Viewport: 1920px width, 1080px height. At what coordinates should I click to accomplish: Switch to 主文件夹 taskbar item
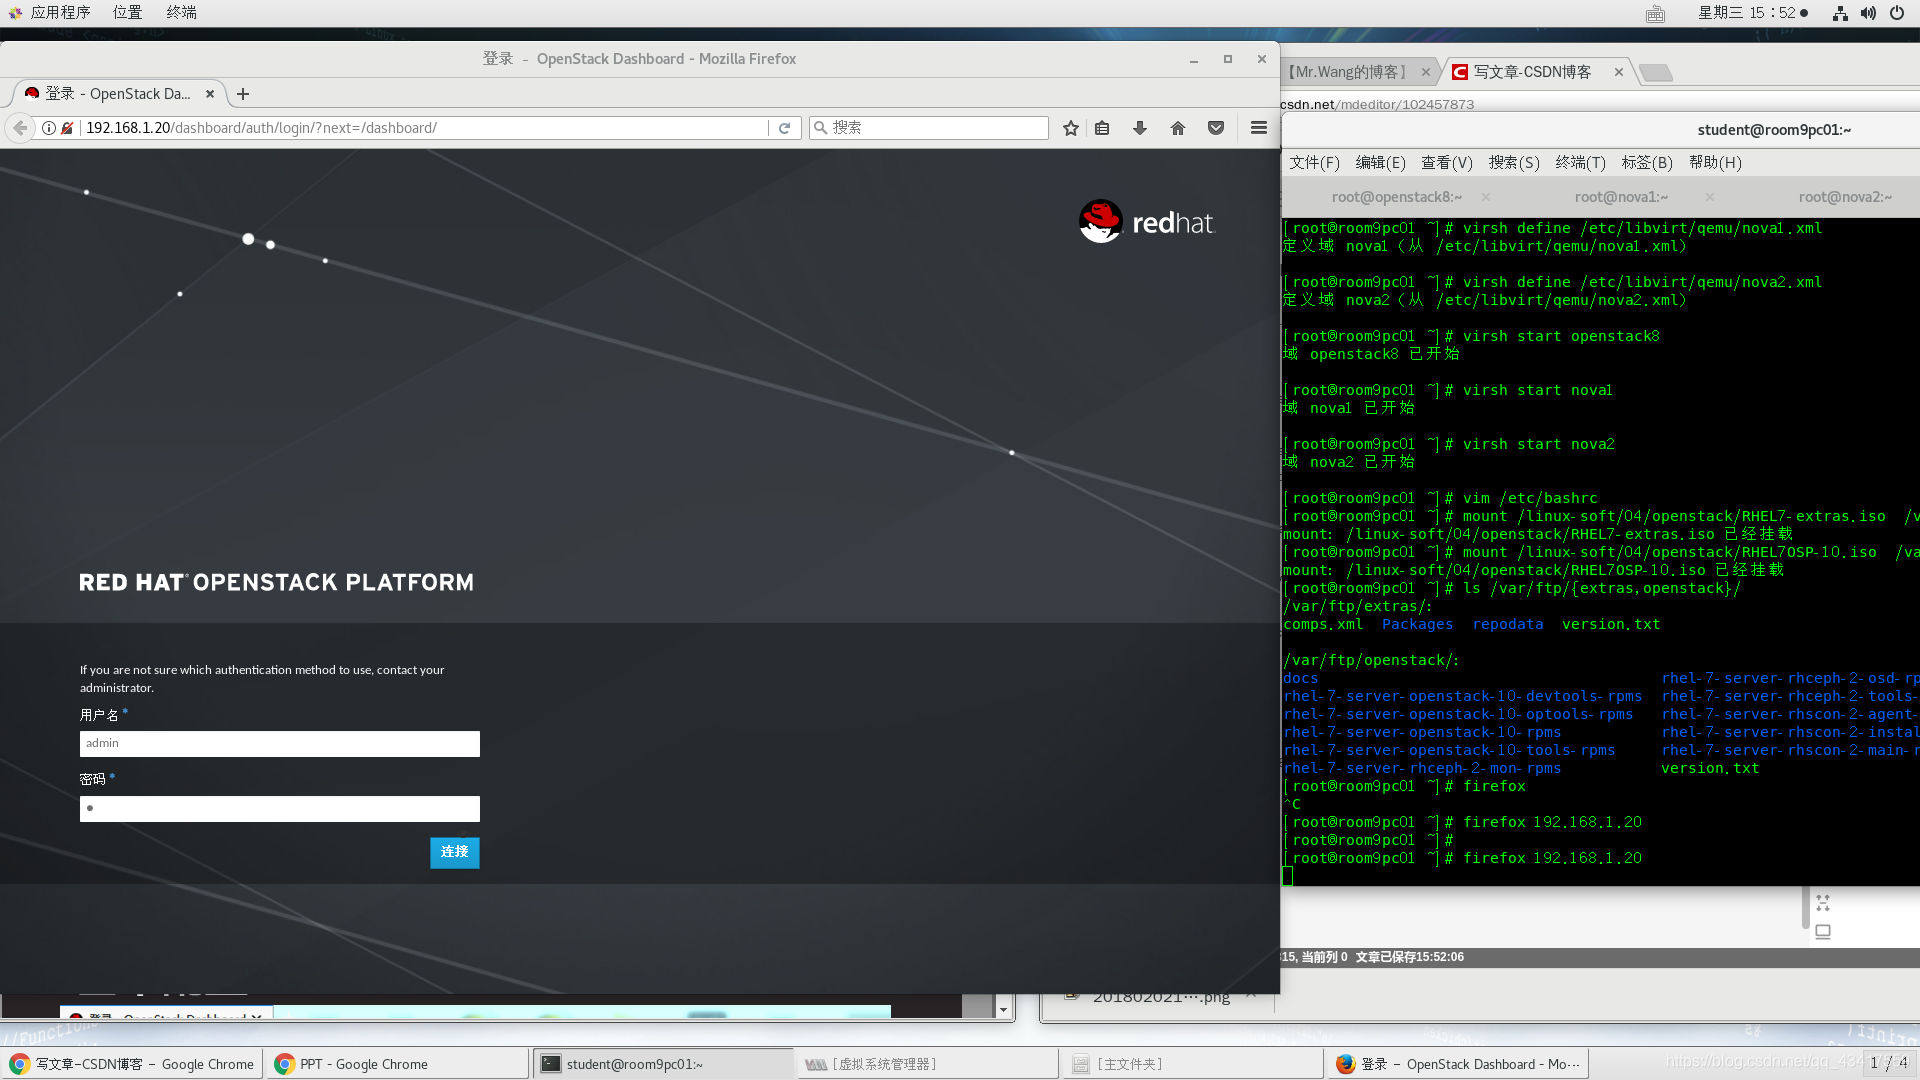(x=1192, y=1064)
